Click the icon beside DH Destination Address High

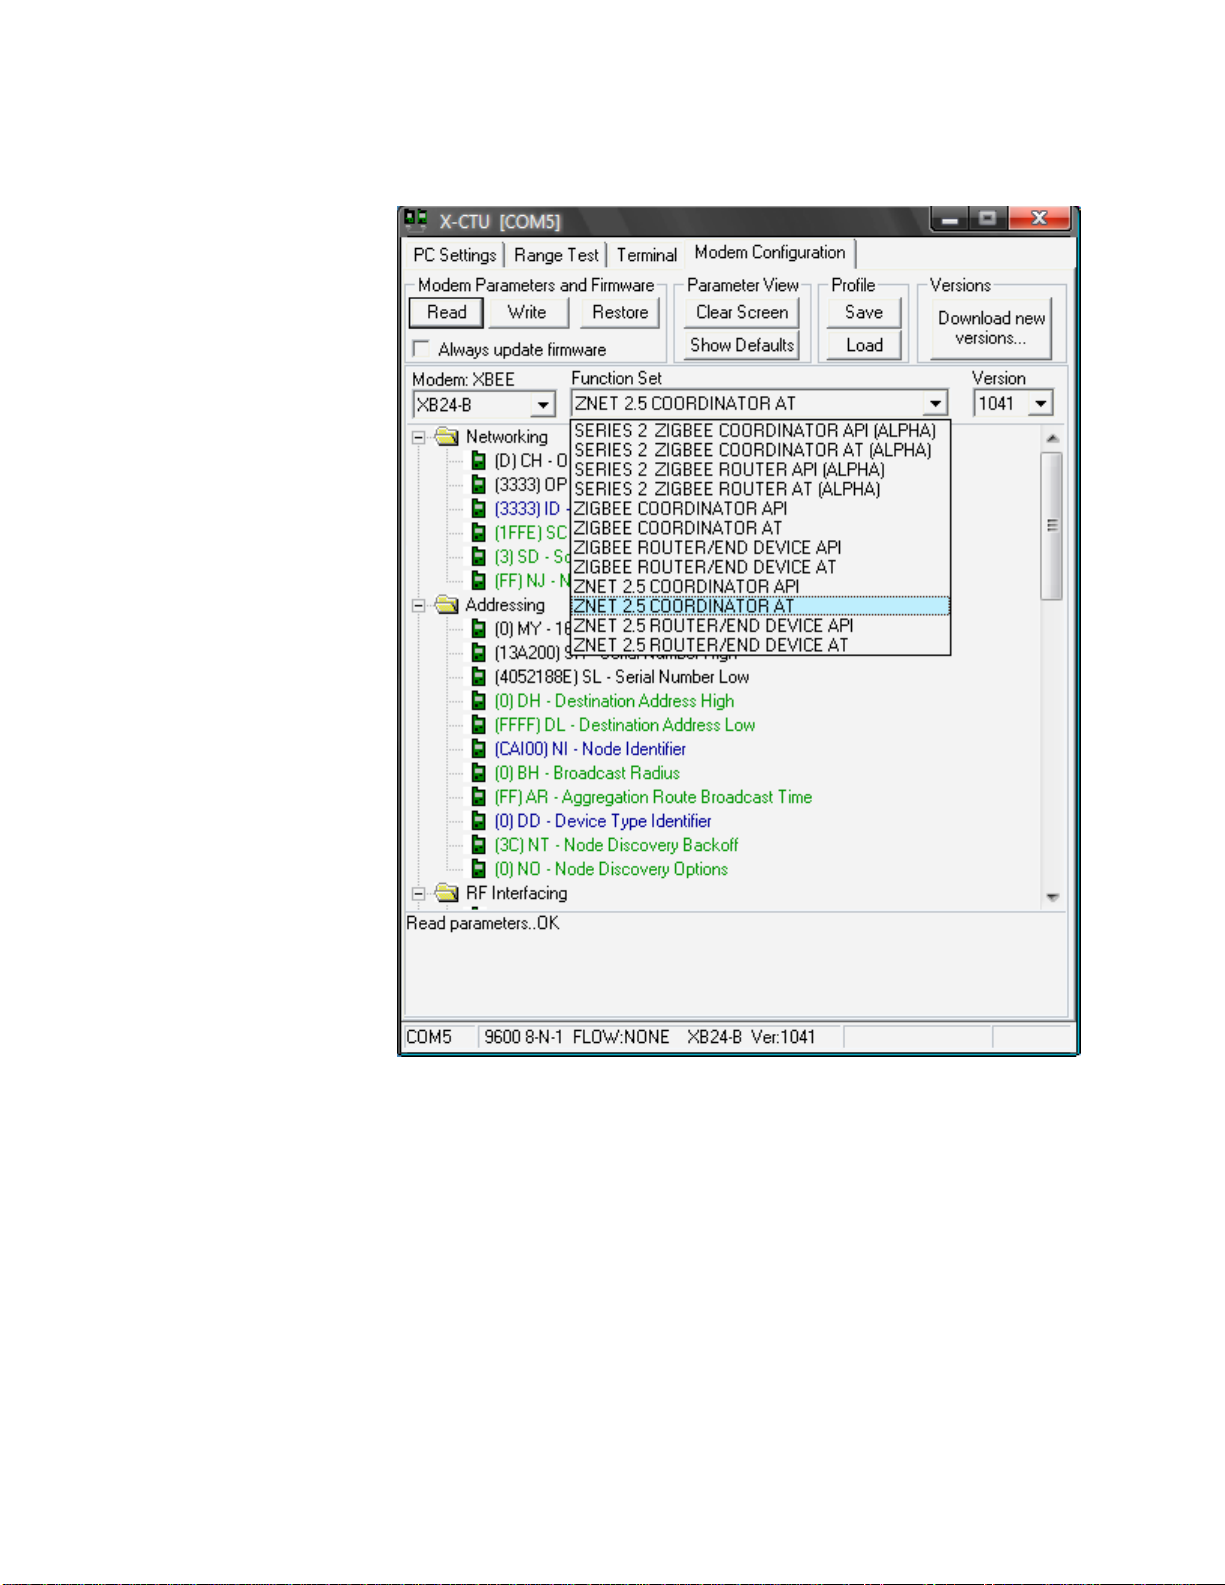(479, 701)
